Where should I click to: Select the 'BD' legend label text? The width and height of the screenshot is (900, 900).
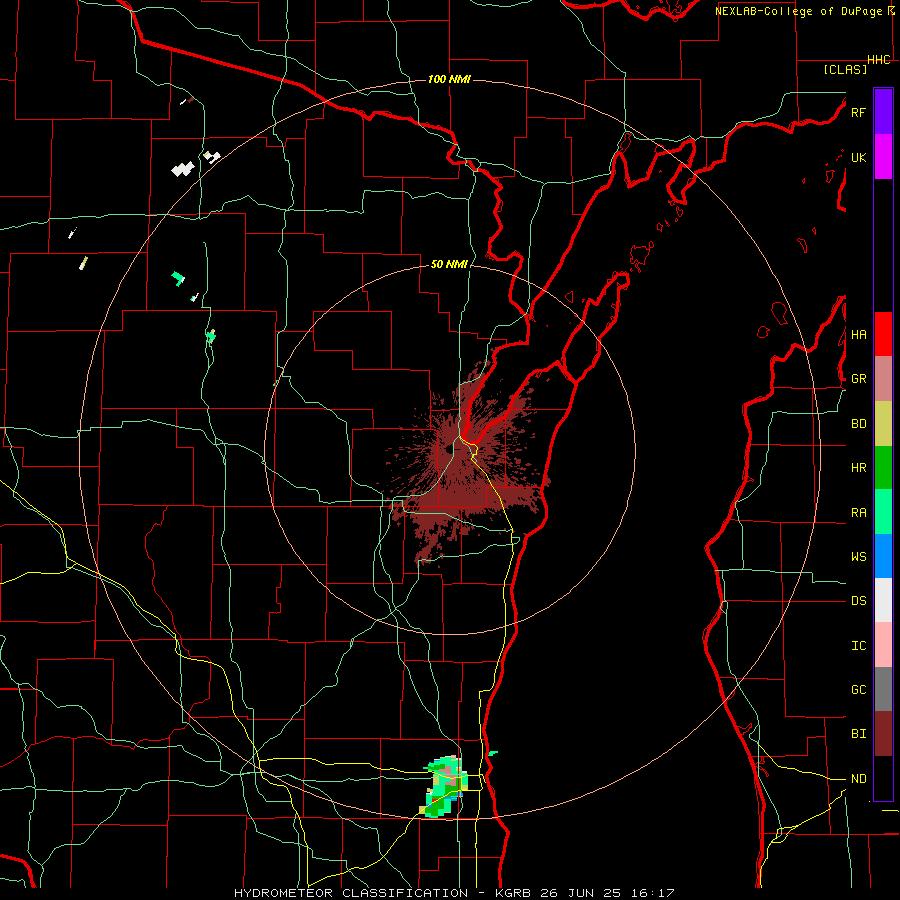(858, 424)
